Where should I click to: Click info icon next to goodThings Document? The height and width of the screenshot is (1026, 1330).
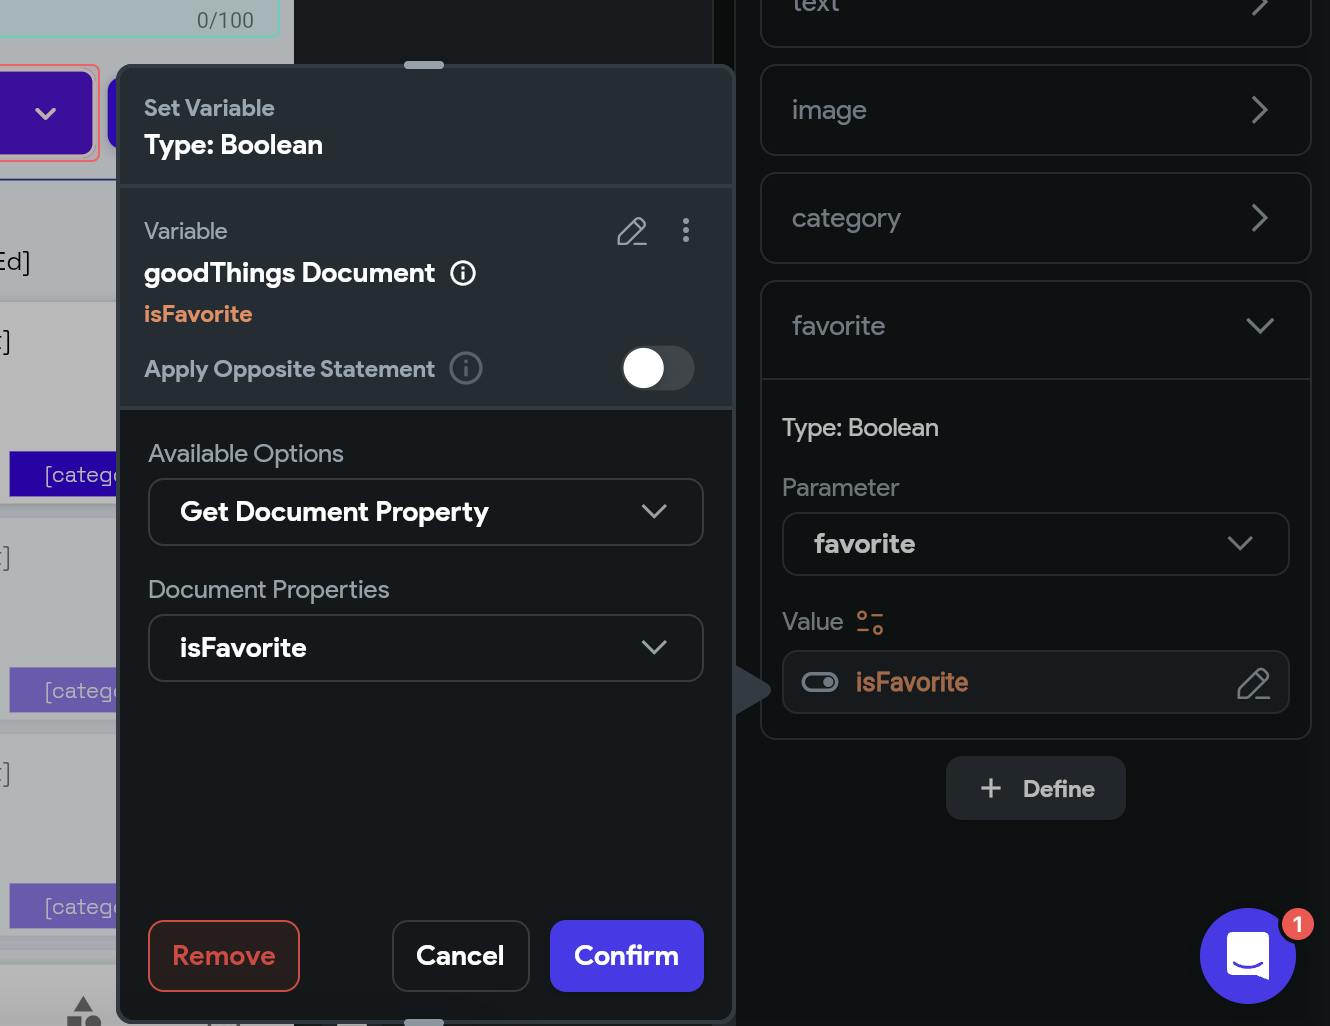(463, 273)
